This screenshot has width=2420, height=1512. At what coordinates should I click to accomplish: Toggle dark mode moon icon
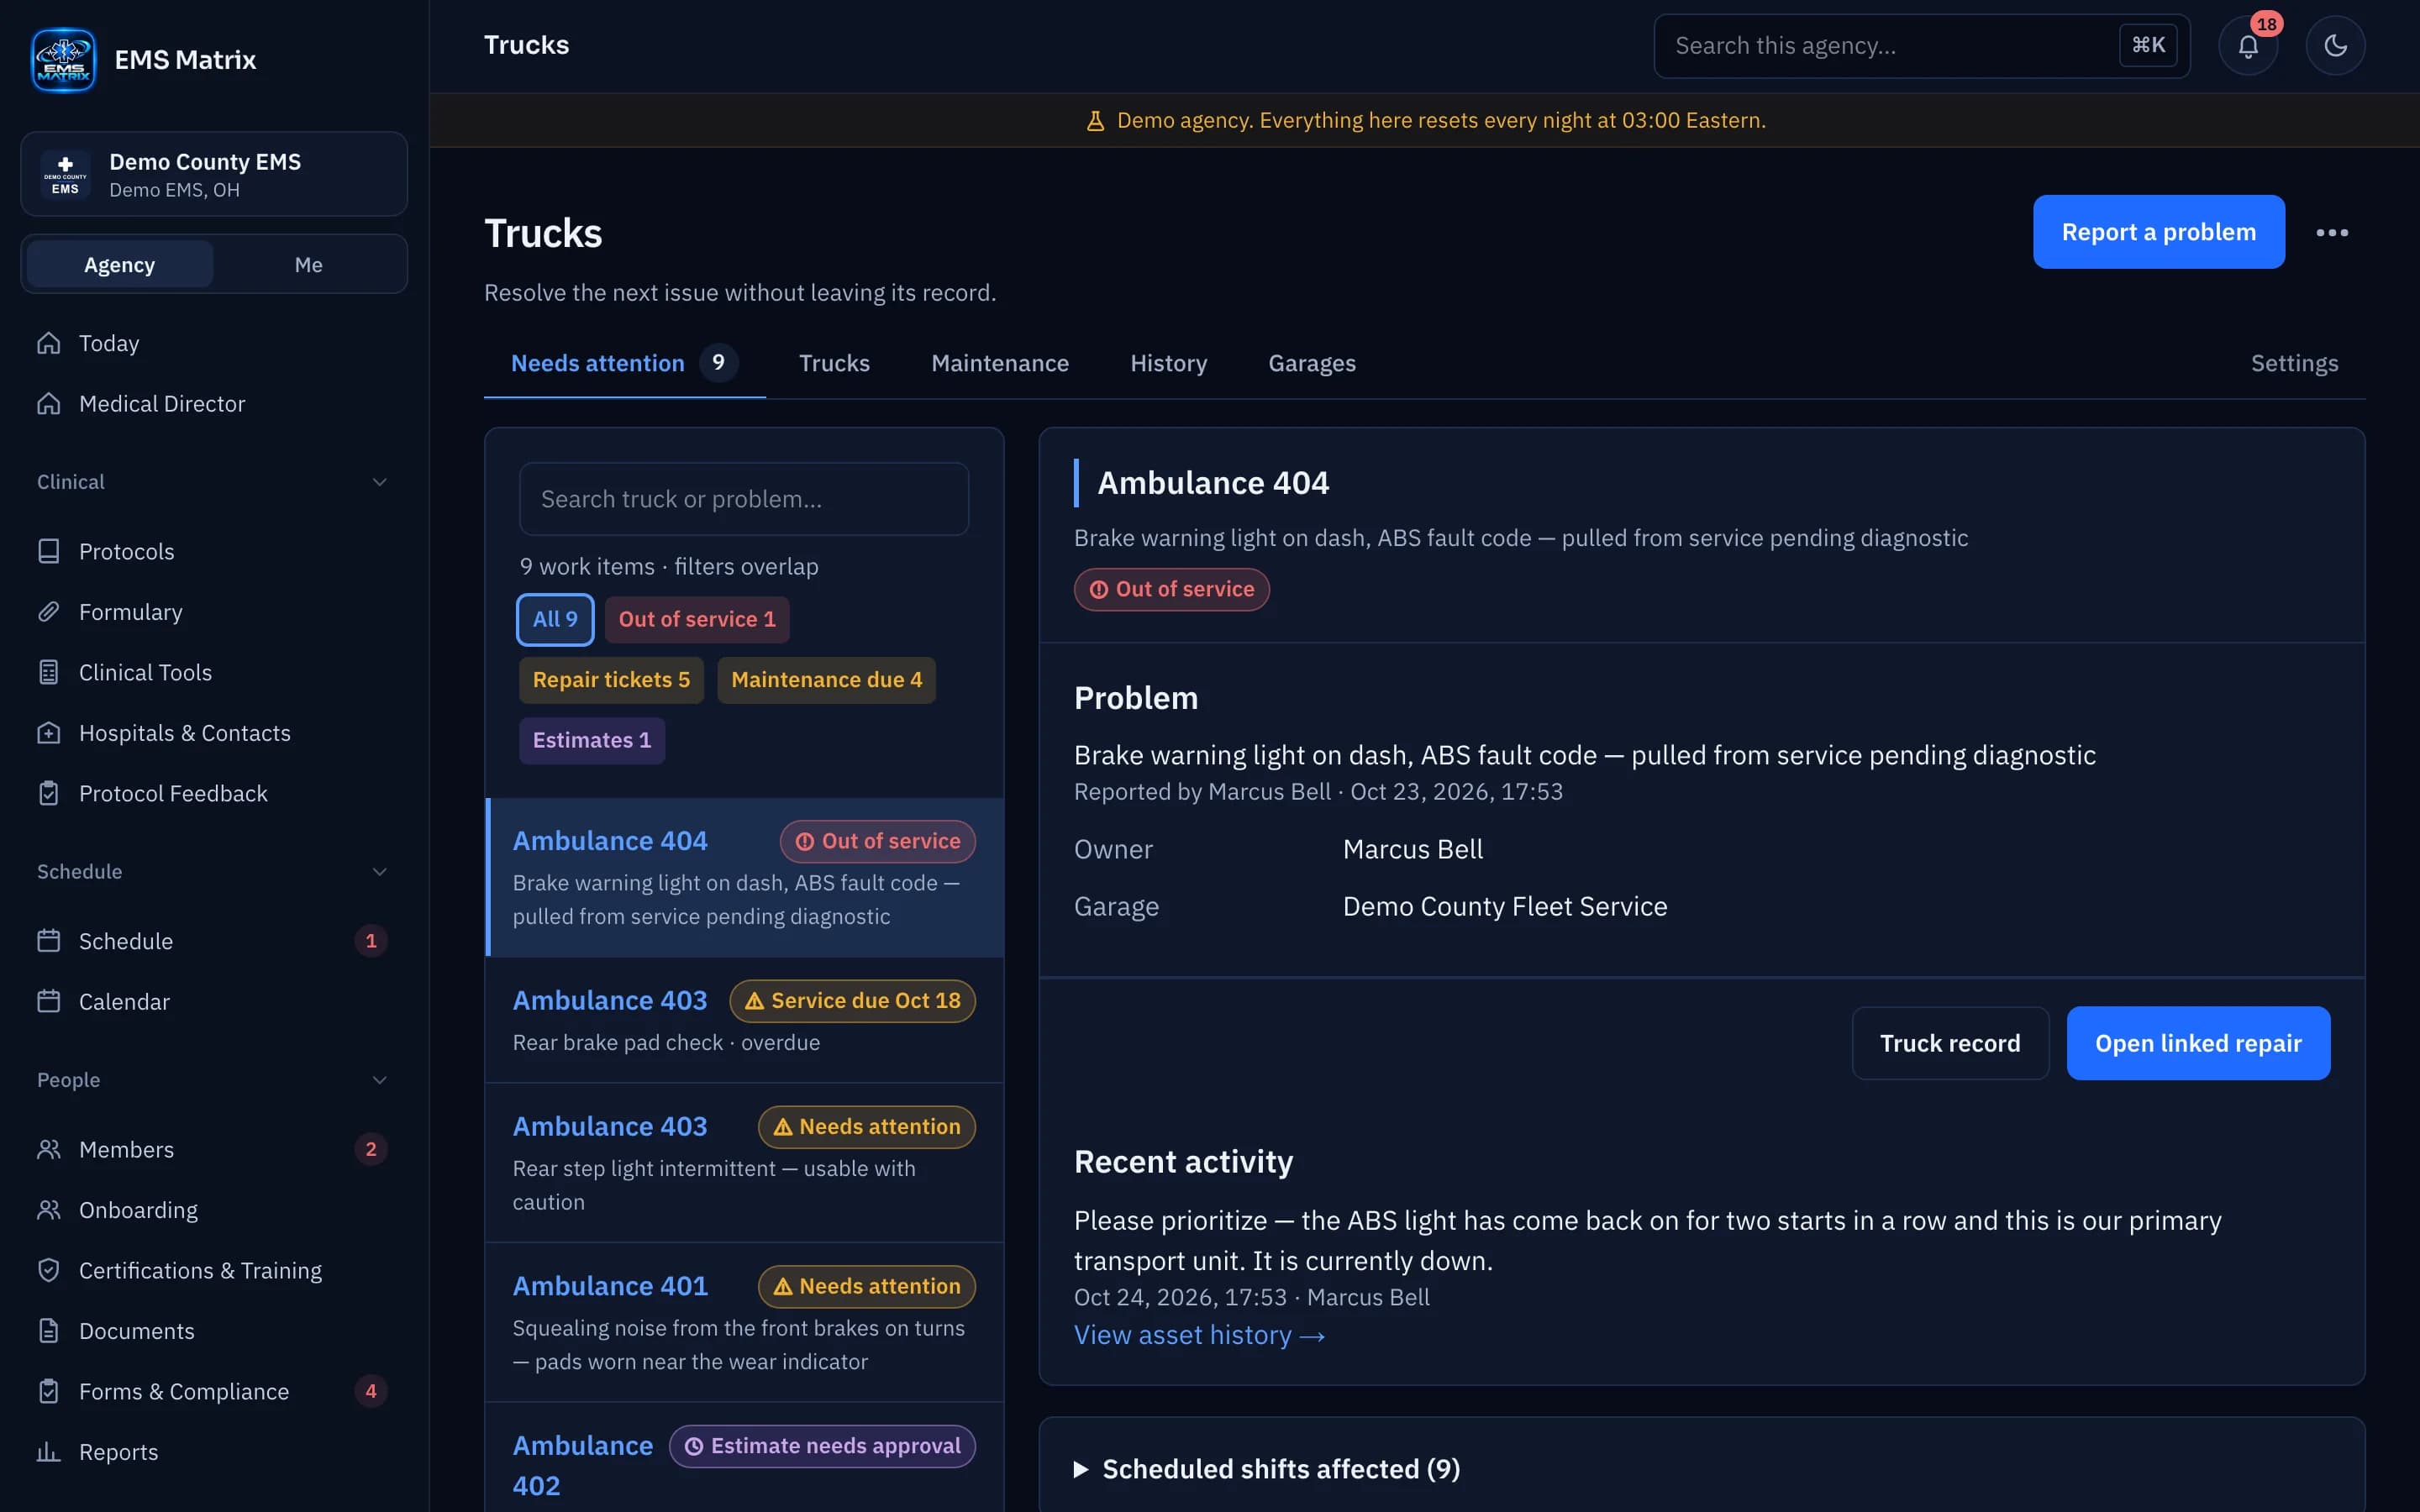2335,46
